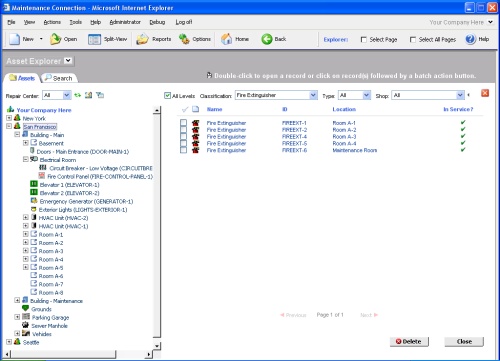The width and height of the screenshot is (500, 361).
Task: Open the Type filter dropdown
Action: [366, 95]
